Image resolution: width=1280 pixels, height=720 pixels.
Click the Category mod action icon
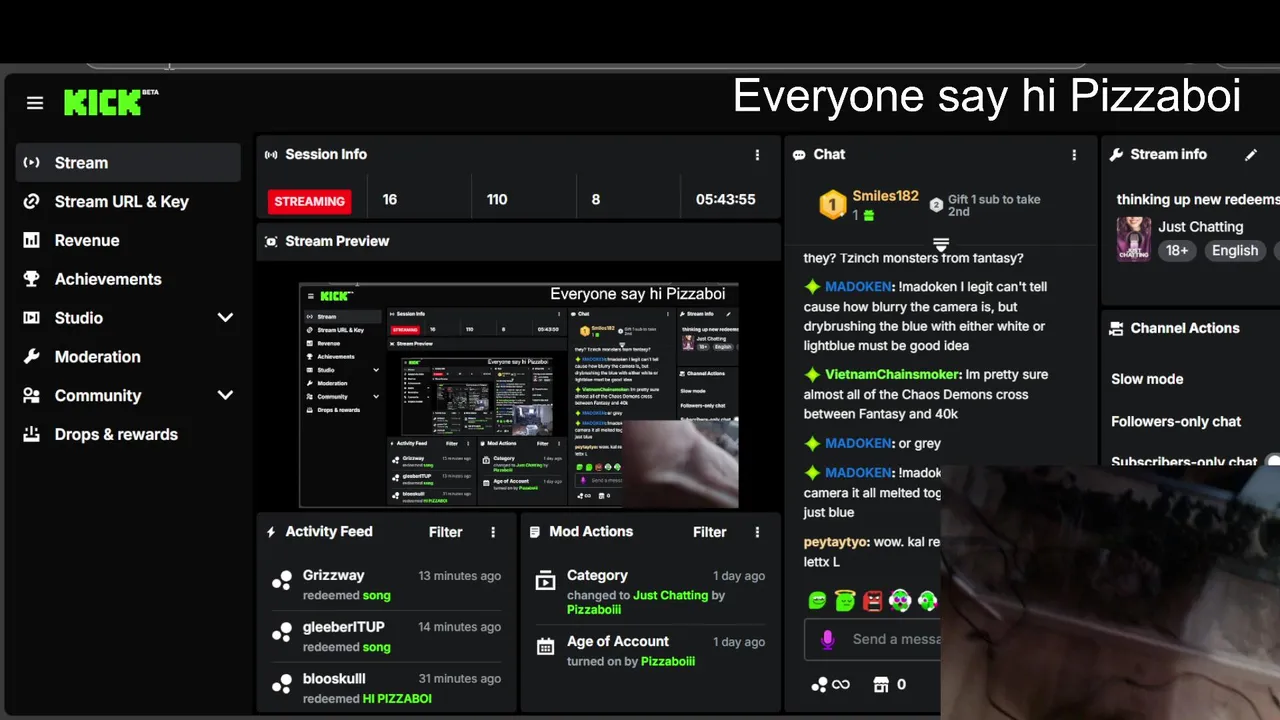coord(545,581)
